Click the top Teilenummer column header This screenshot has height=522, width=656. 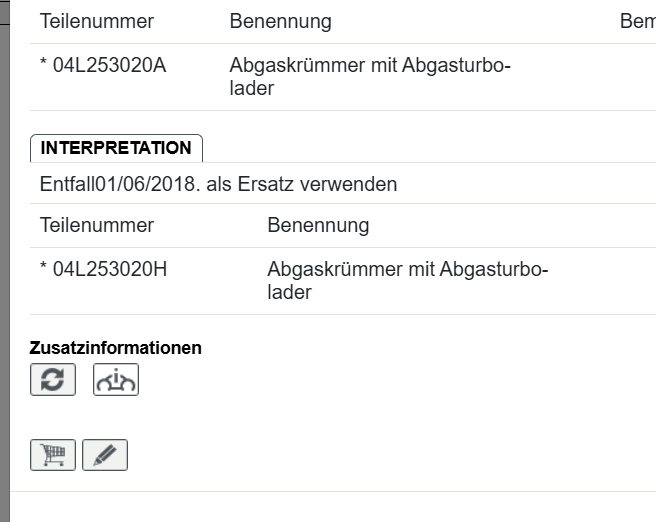click(x=97, y=21)
